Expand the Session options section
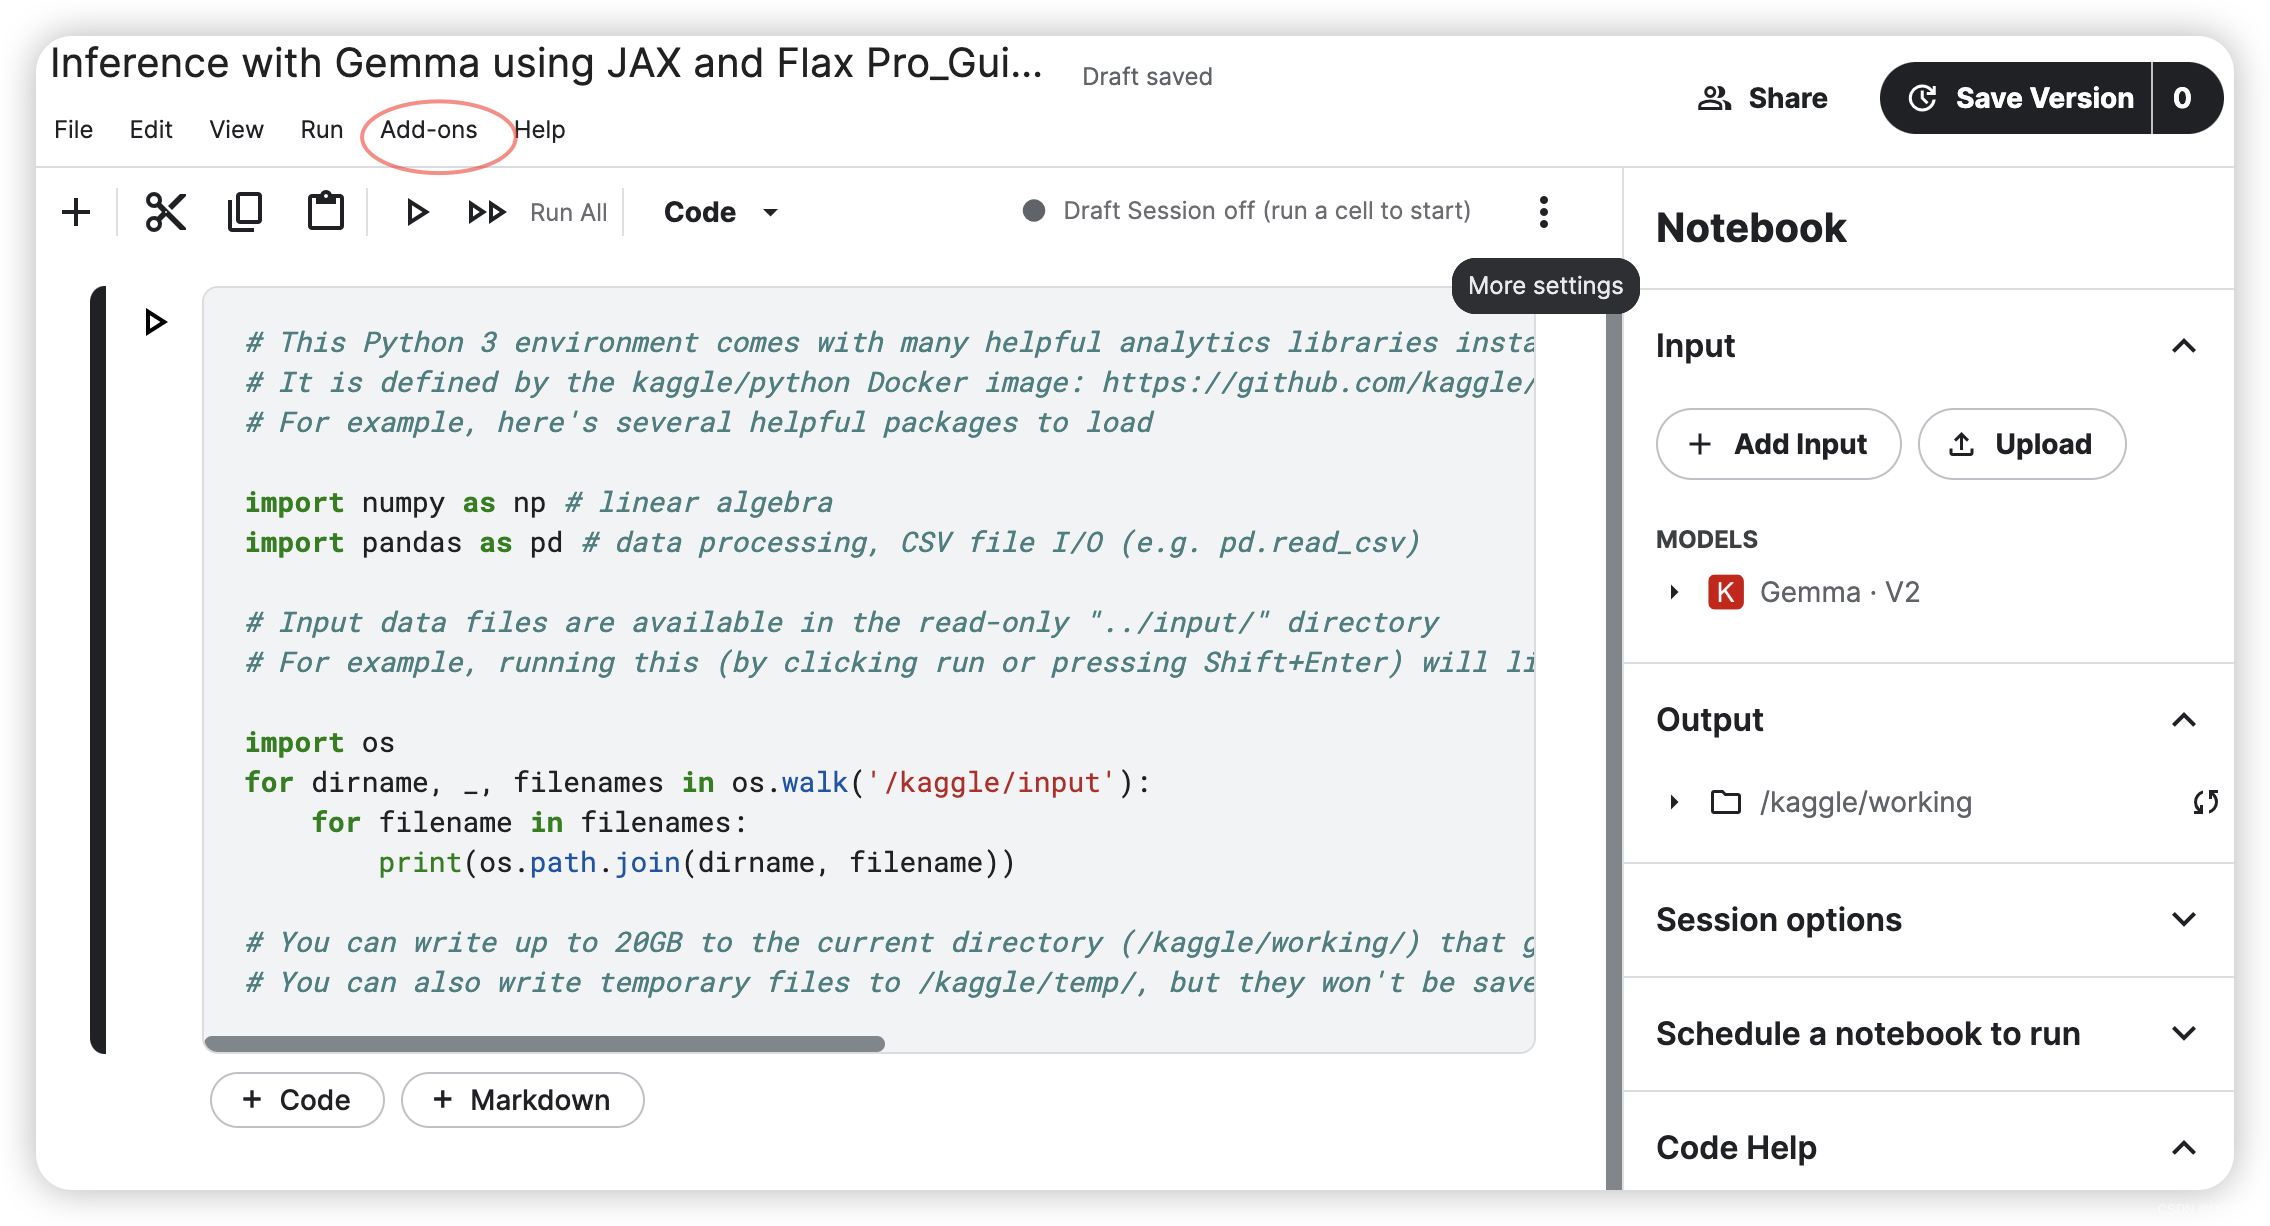This screenshot has width=2270, height=1226. pos(2184,919)
